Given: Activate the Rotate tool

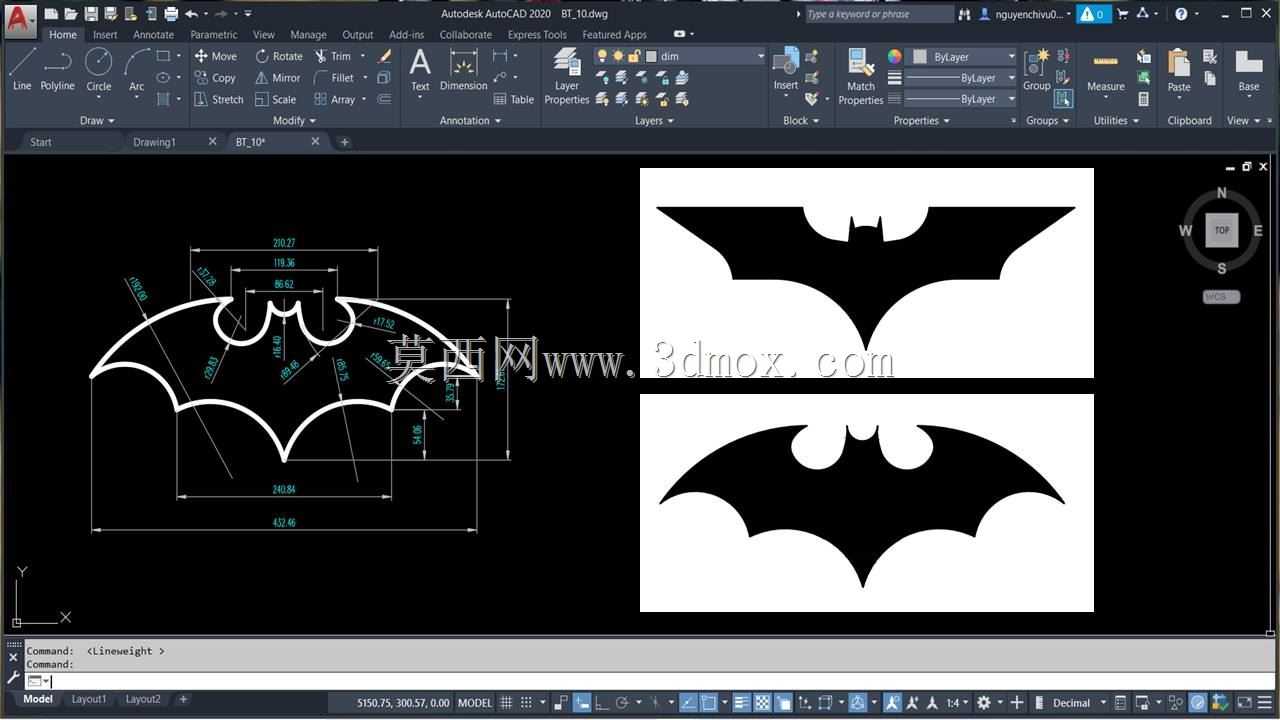Looking at the screenshot, I should pyautogui.click(x=279, y=56).
